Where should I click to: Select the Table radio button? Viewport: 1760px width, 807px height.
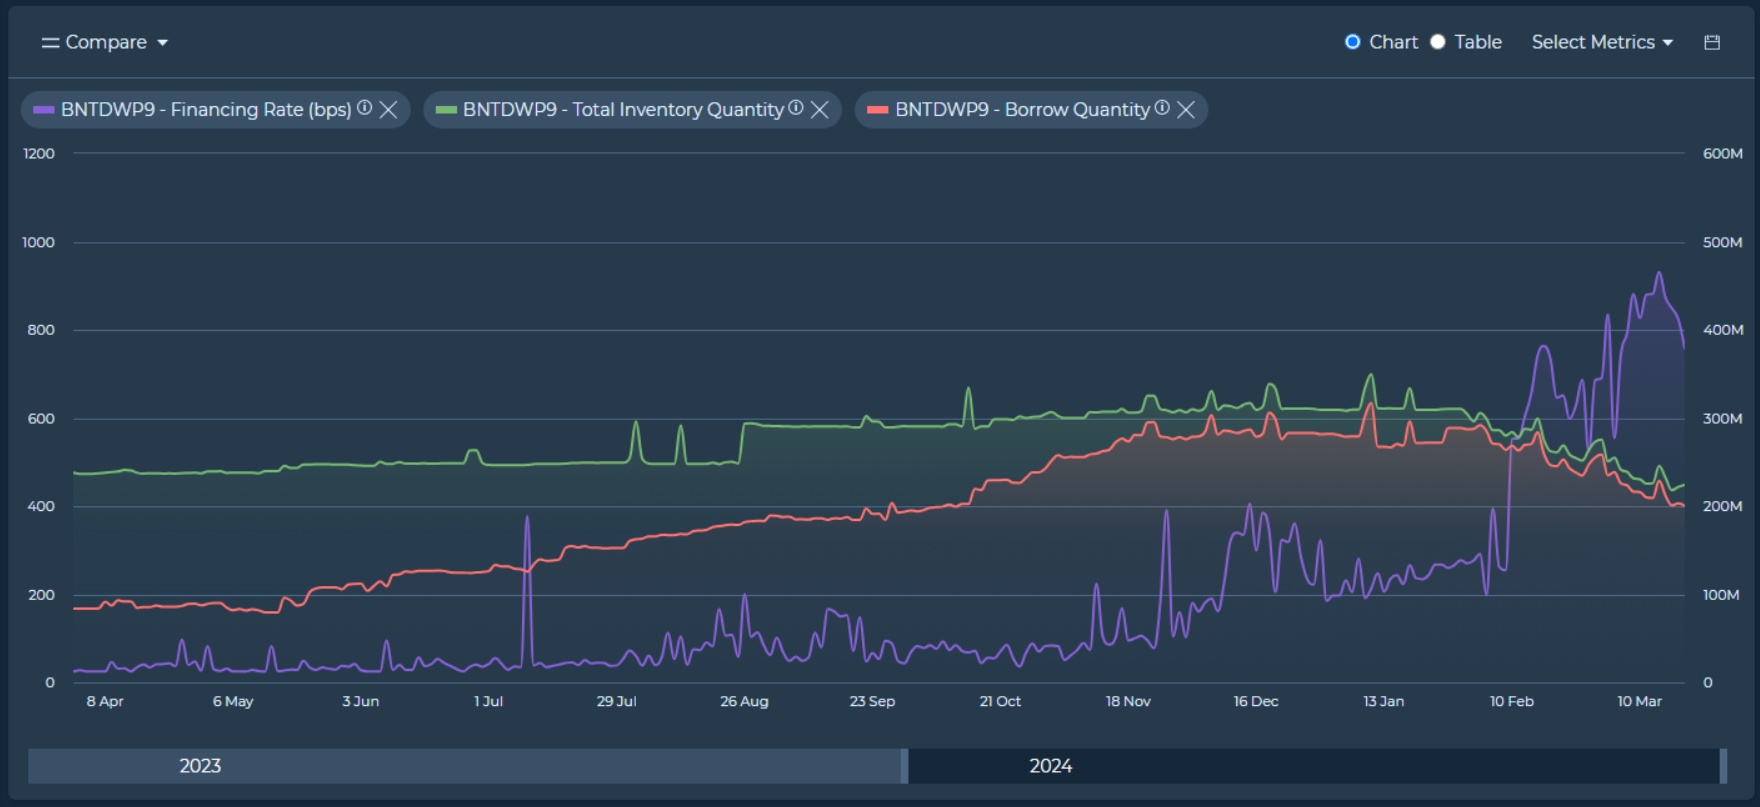click(x=1438, y=42)
